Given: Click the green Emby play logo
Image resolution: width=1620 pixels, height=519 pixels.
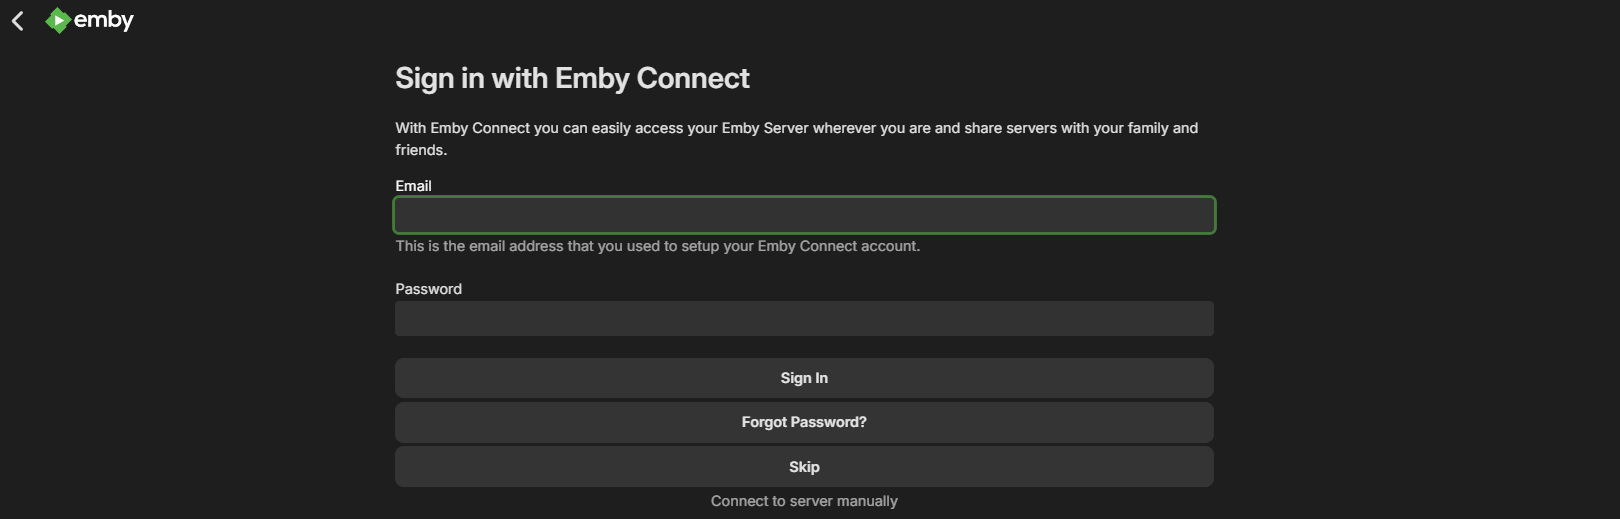Looking at the screenshot, I should pyautogui.click(x=58, y=20).
